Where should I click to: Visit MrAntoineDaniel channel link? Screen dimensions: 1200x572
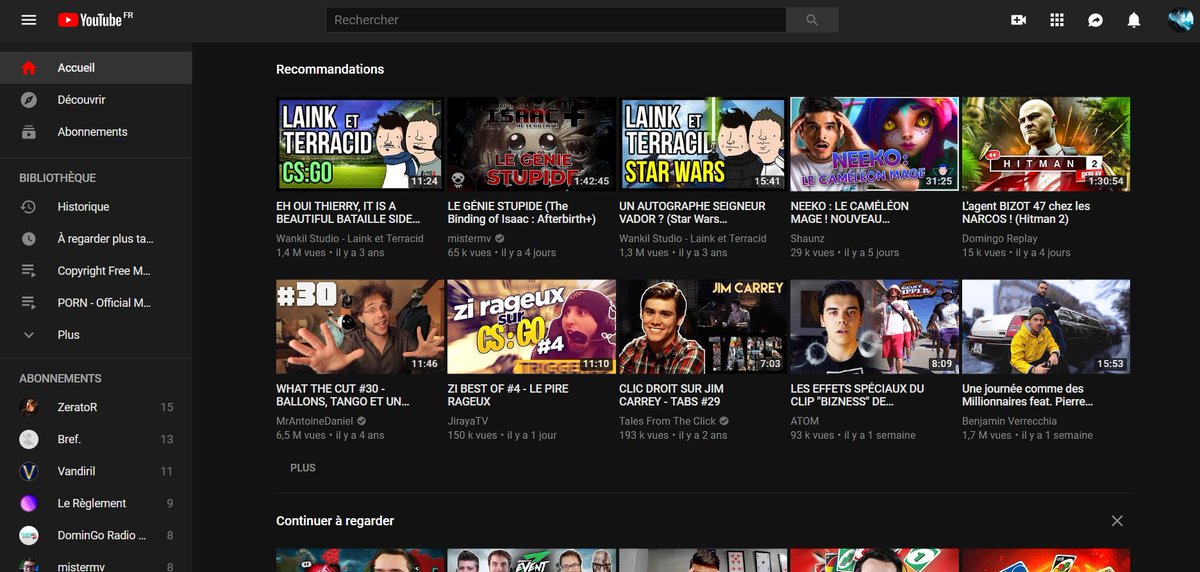(x=314, y=421)
